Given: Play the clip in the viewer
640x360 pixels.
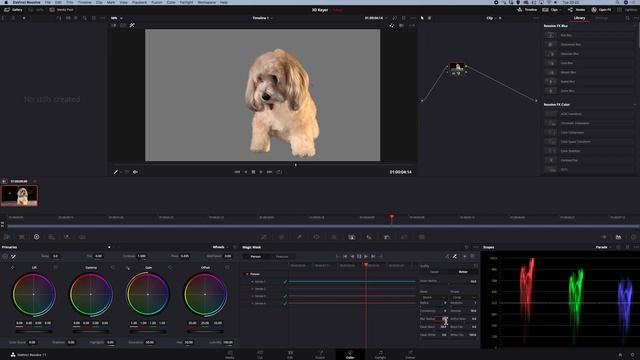Looking at the screenshot, I should (x=261, y=172).
